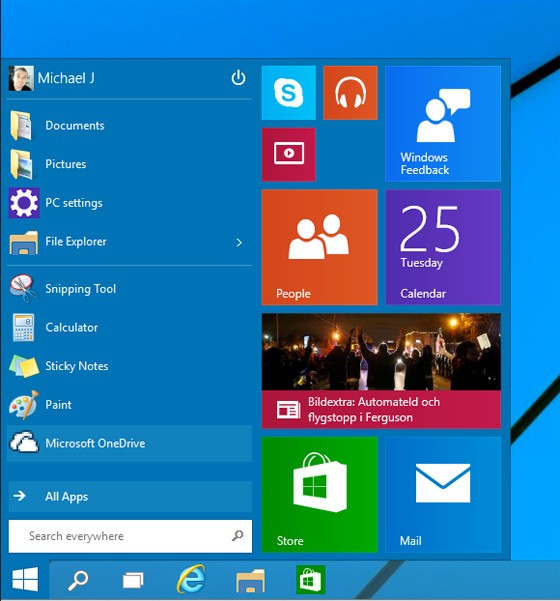This screenshot has height=601, width=560.
Task: Click the Calculator label
Action: (71, 327)
